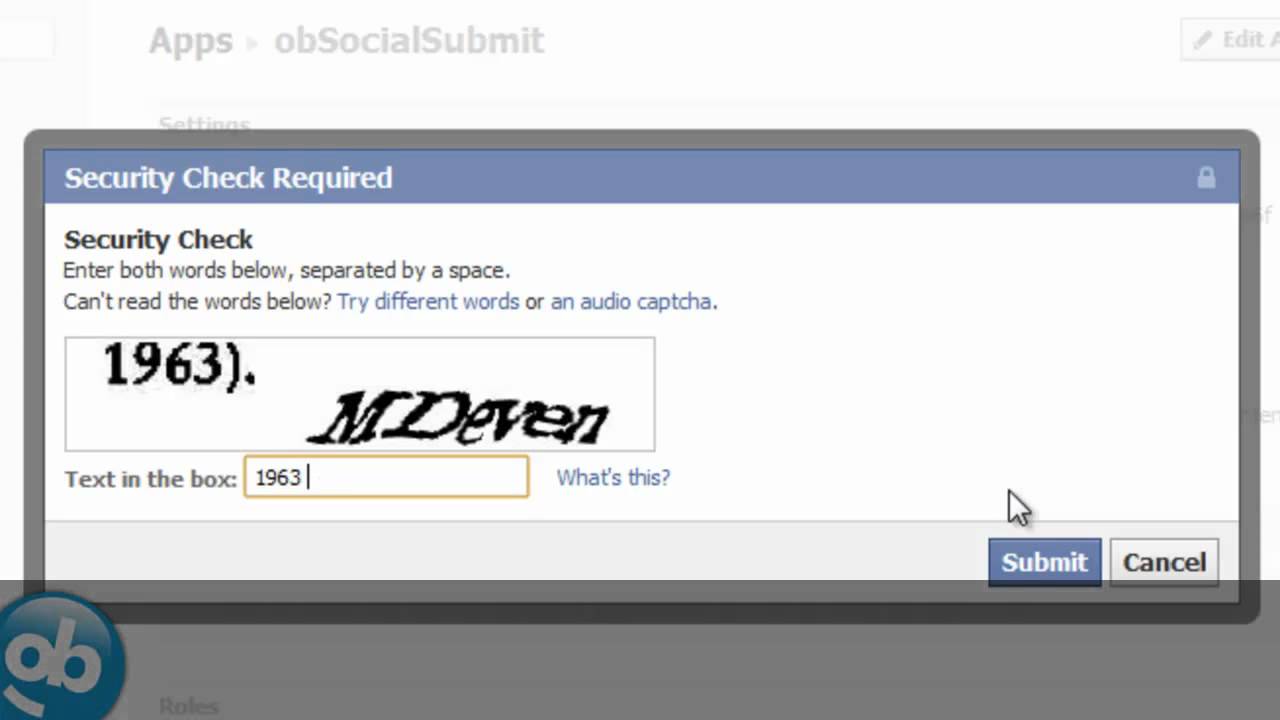The width and height of the screenshot is (1280, 720).
Task: Select the Roles section heading
Action: [x=189, y=705]
